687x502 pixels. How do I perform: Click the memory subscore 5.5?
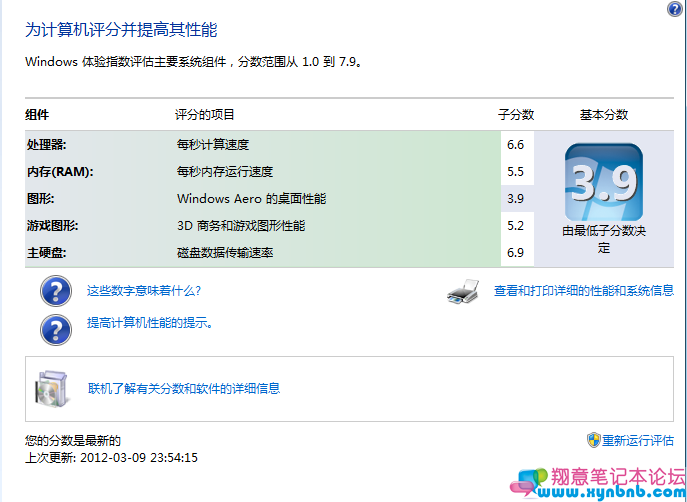pyautogui.click(x=515, y=172)
